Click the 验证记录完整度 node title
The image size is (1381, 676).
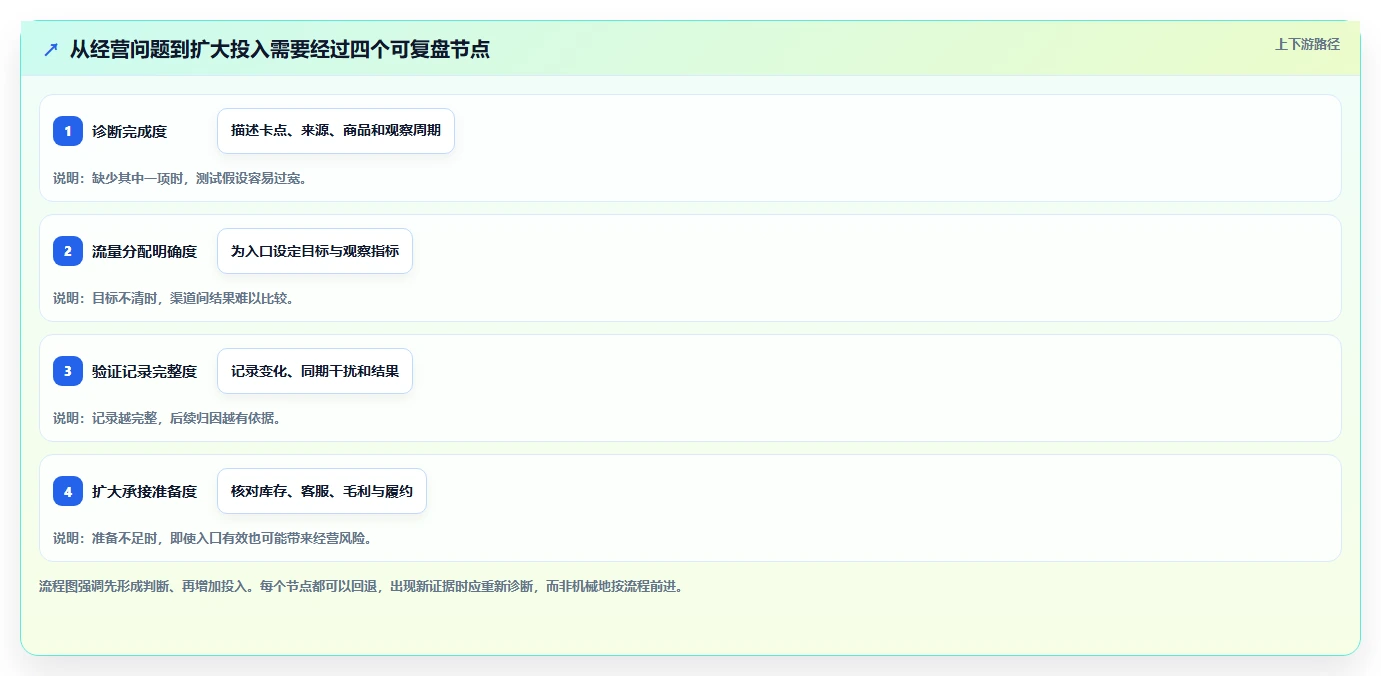pos(144,371)
